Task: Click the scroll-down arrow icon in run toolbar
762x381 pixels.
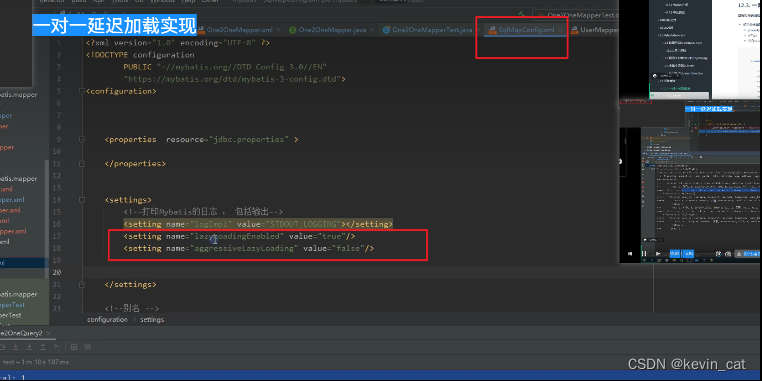Action: [16, 347]
